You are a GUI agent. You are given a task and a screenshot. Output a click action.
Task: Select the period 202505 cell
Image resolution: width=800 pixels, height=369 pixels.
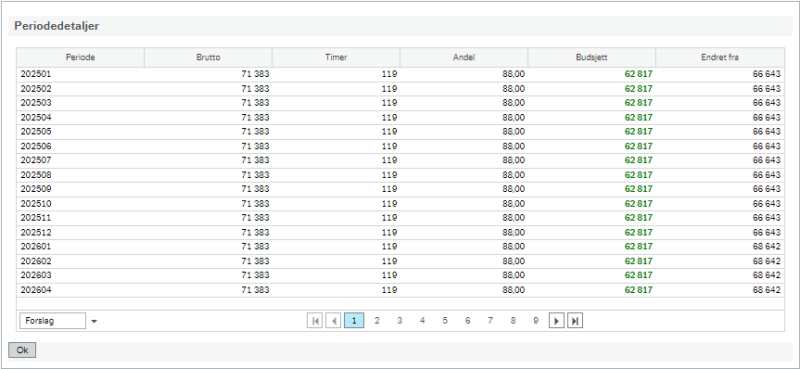click(x=81, y=132)
